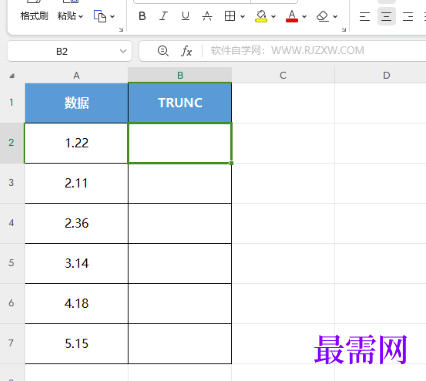Select row 4 header
This screenshot has height=381, width=426.
point(12,223)
